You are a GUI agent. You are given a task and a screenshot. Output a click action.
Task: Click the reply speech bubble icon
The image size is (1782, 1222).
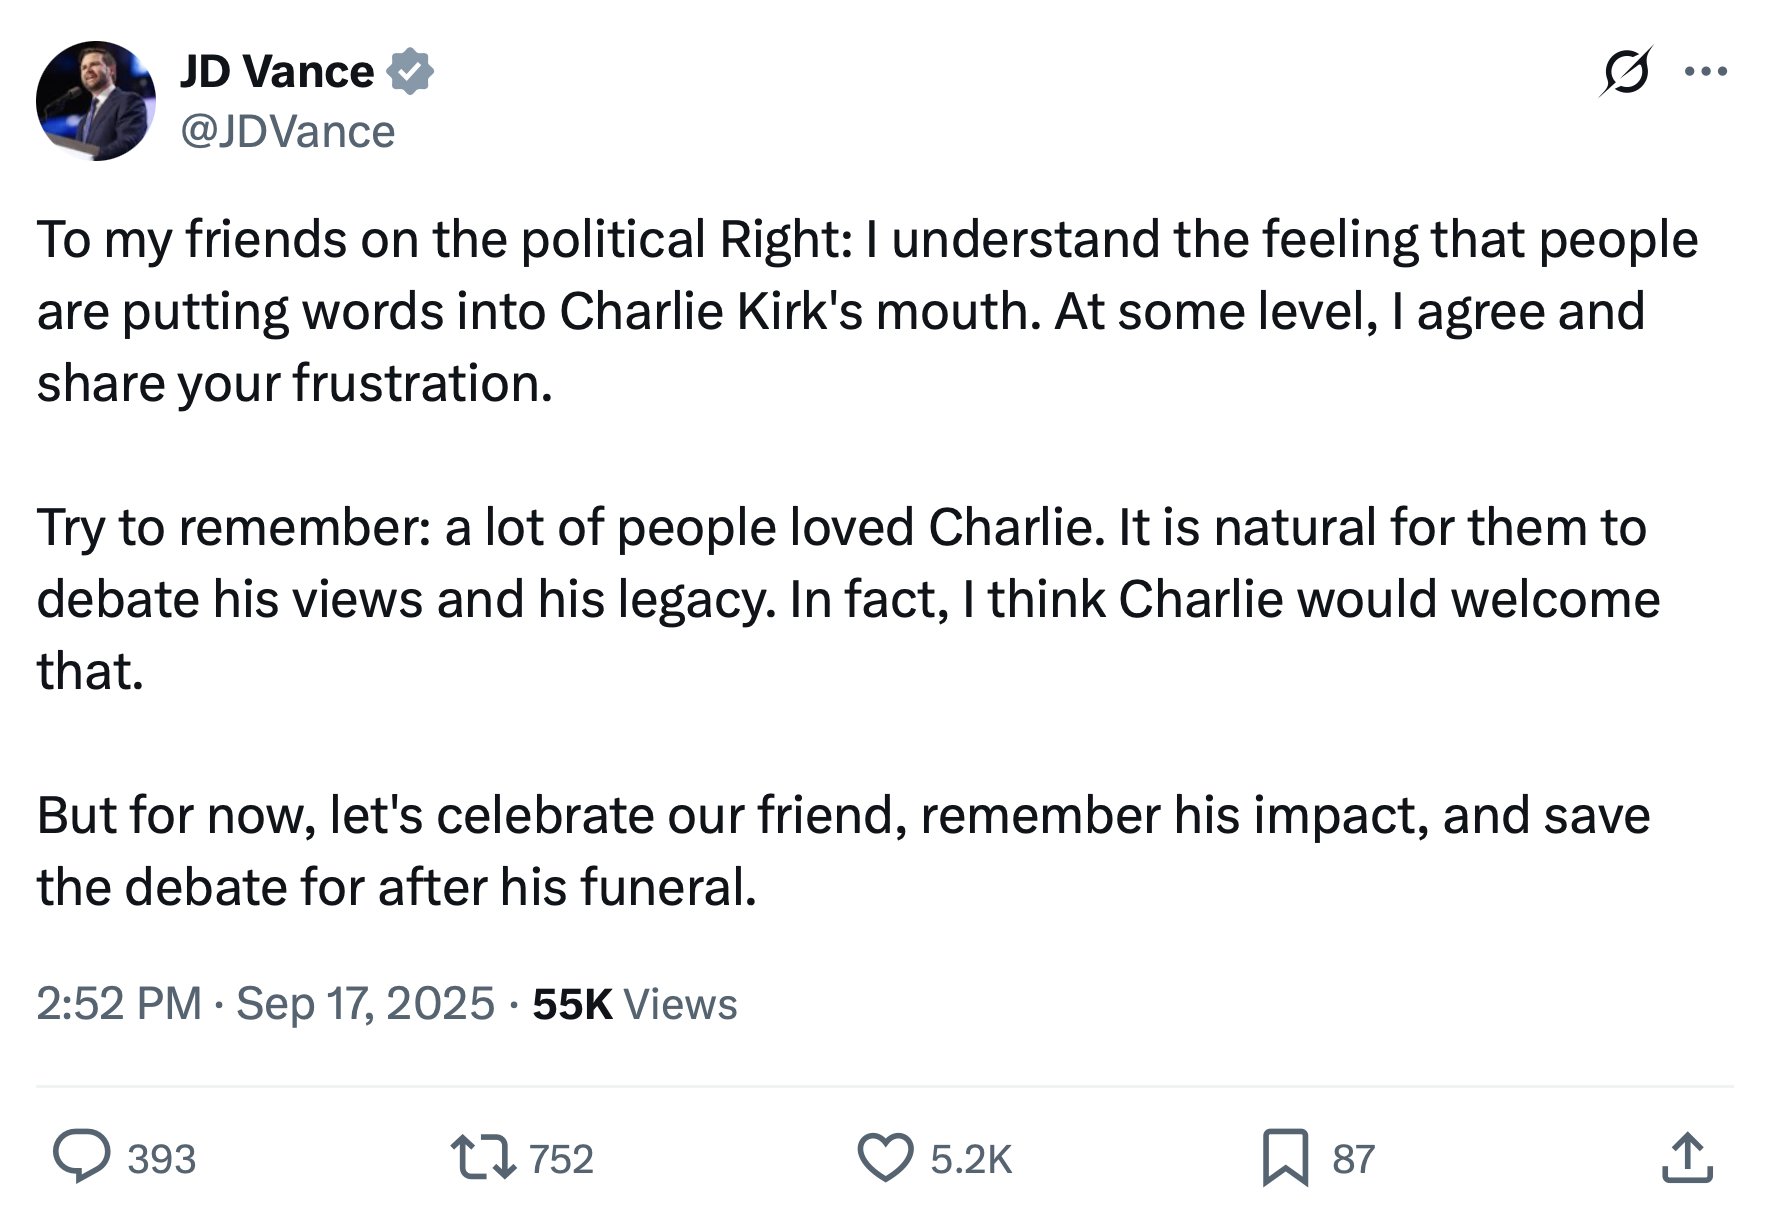click(81, 1157)
